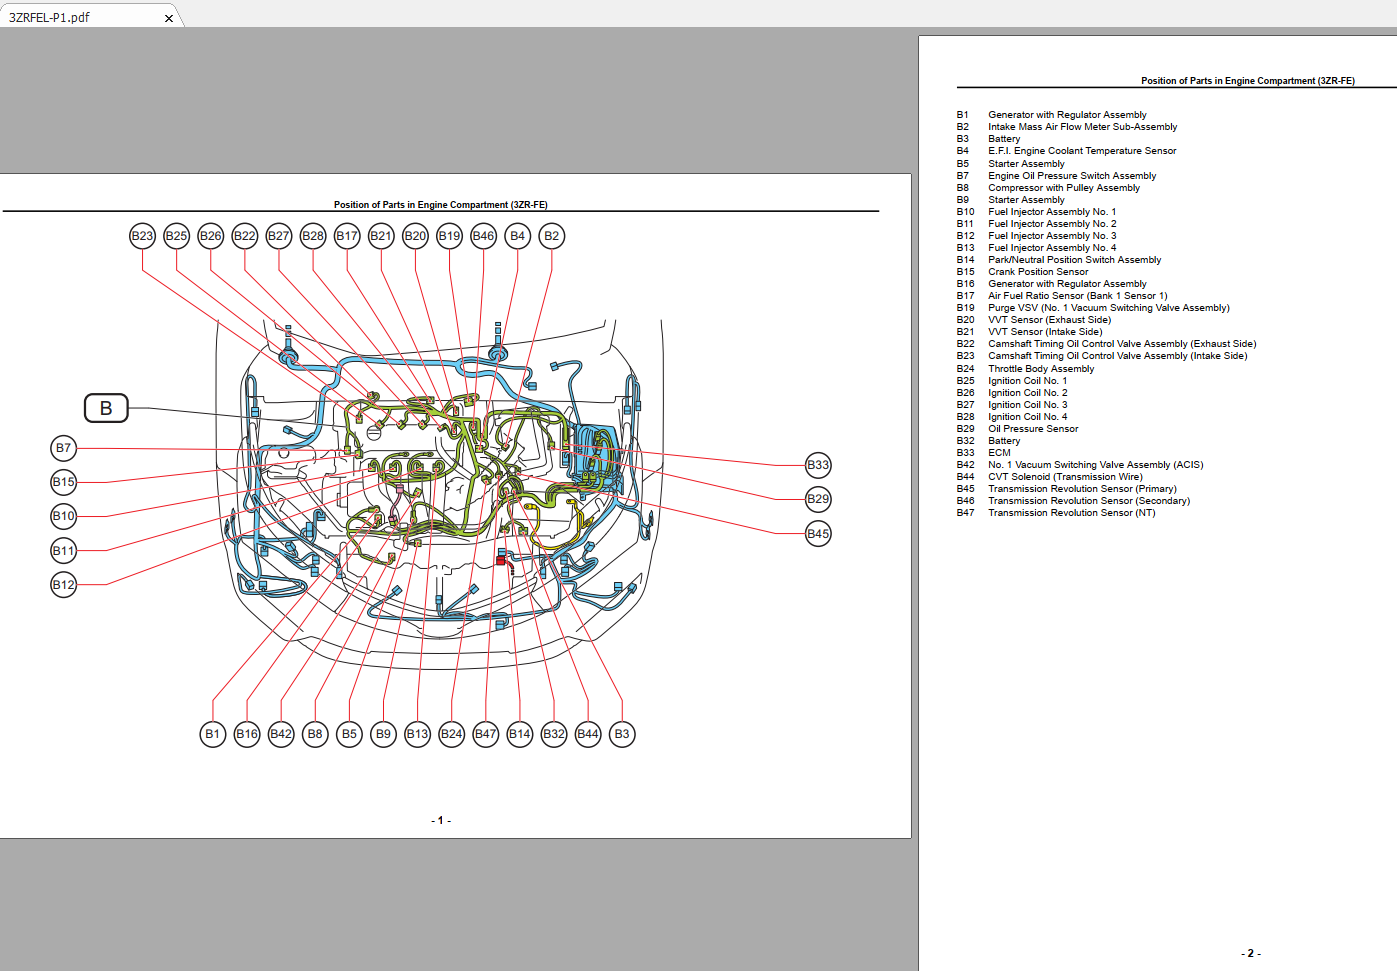This screenshot has height=971, width=1397.
Task: Click legend entry B1 Generator with Regulator
Action: pos(1051,115)
